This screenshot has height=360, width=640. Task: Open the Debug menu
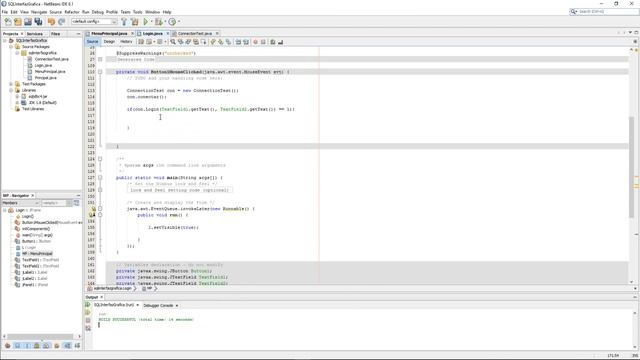98,12
